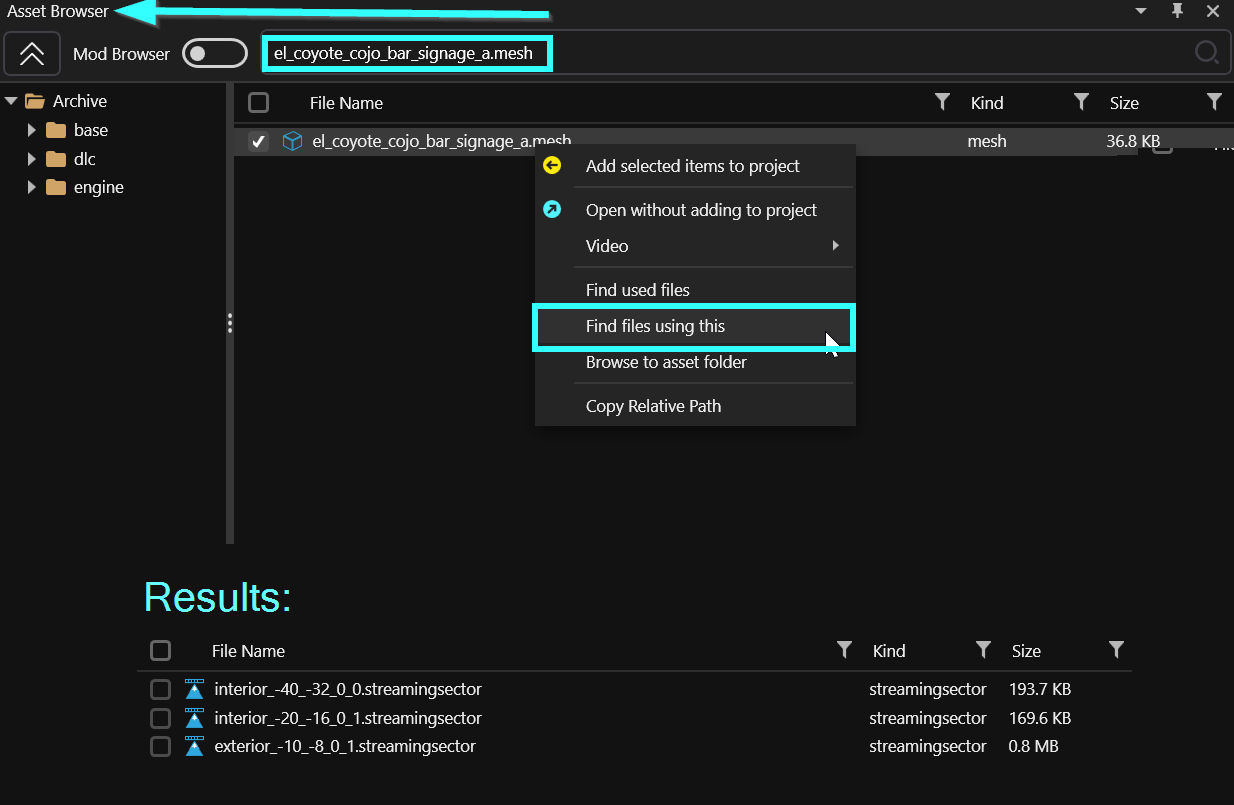Click the exterior_-10_-8_0_1 streamingsector file icon
The image size is (1234, 805).
click(x=194, y=746)
